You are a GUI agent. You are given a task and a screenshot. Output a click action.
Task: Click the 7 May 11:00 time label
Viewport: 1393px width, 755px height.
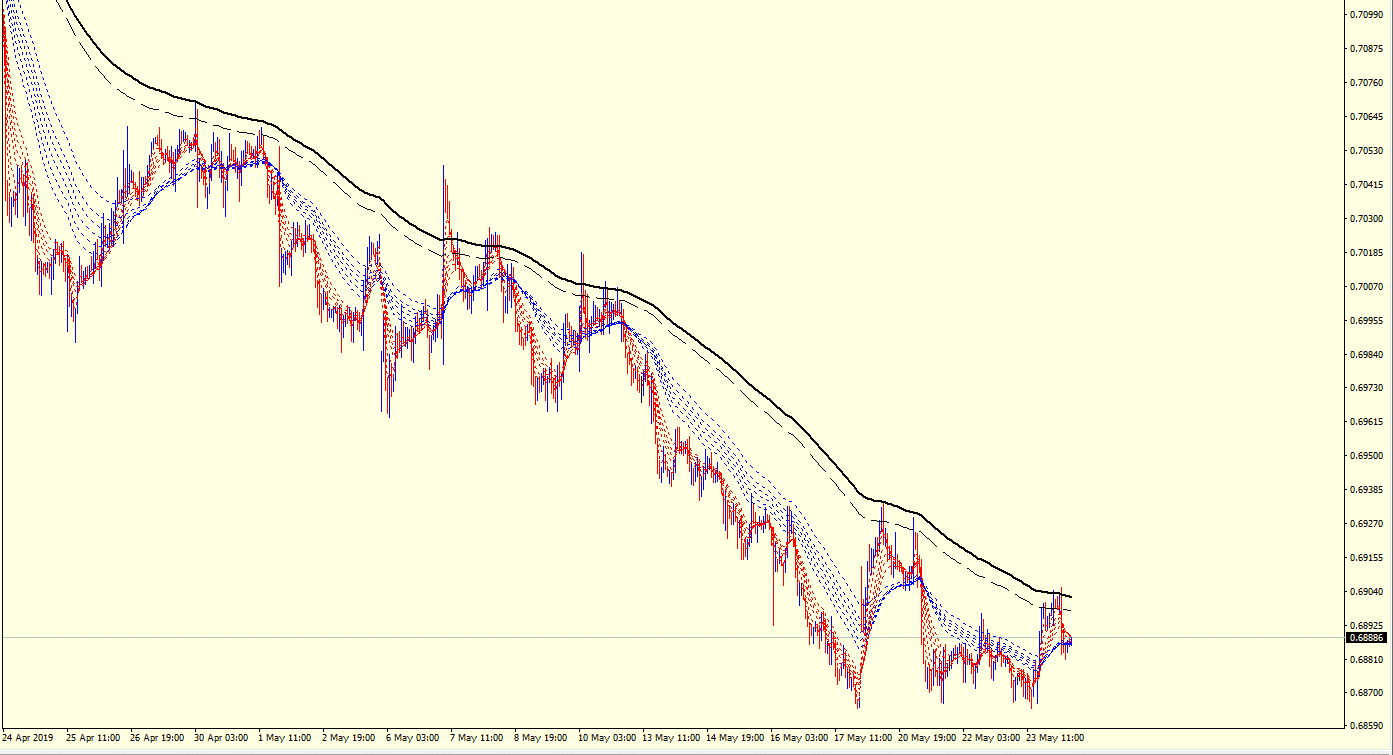pos(478,738)
